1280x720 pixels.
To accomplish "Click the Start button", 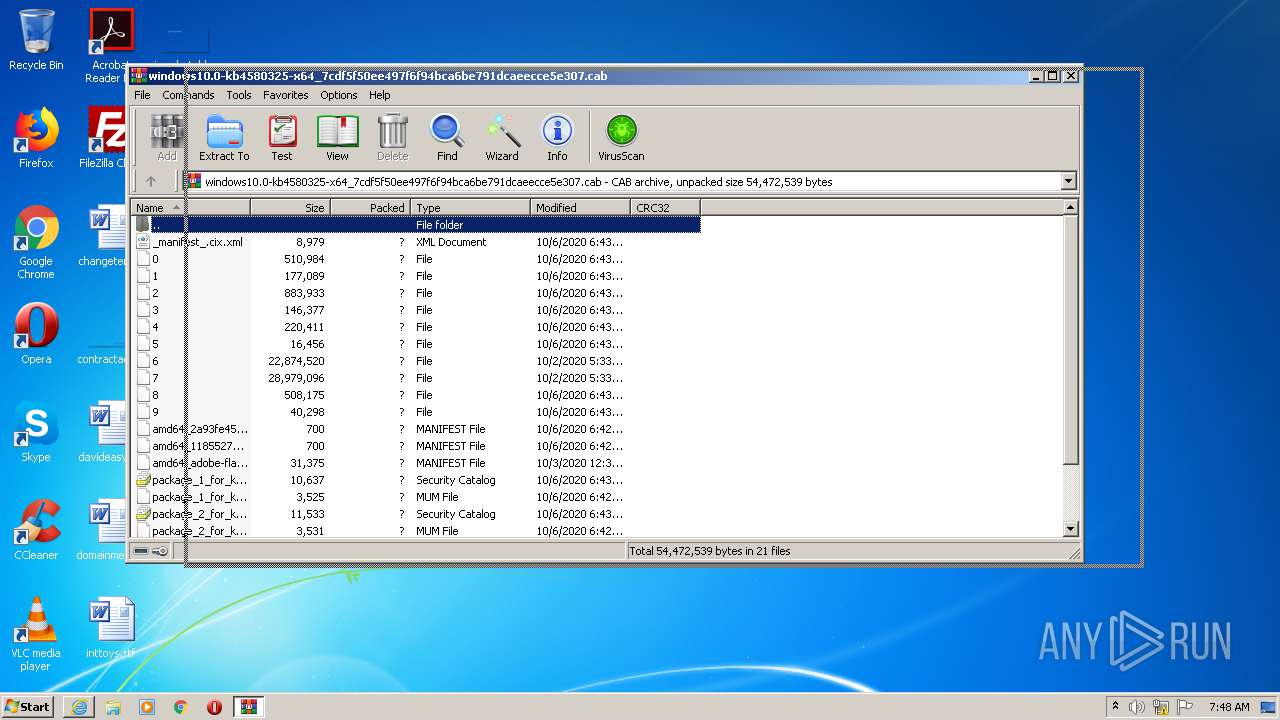I will (27, 707).
